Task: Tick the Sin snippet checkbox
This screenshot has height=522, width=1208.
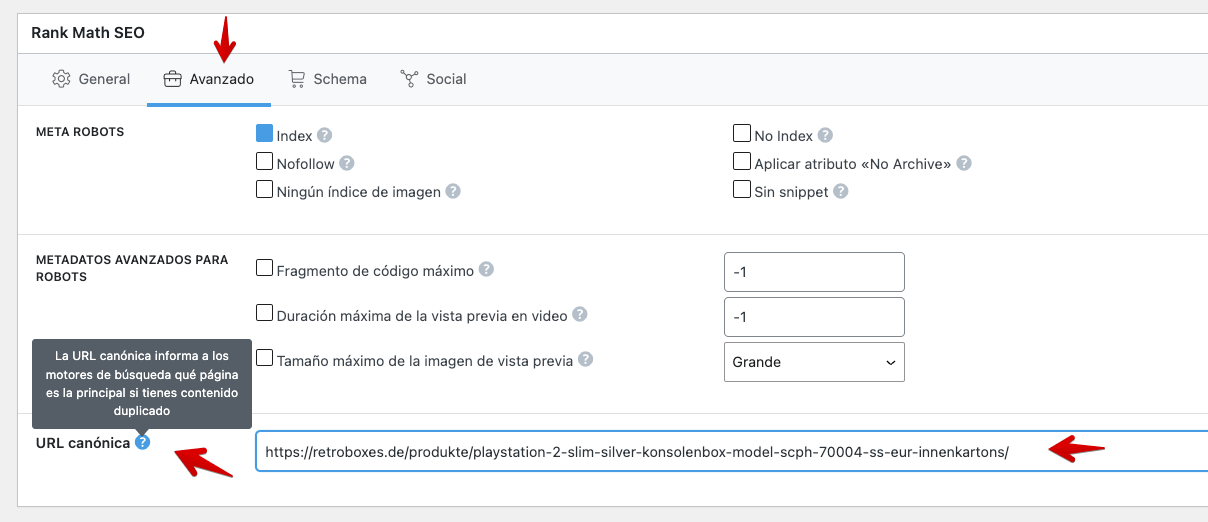Action: [742, 189]
